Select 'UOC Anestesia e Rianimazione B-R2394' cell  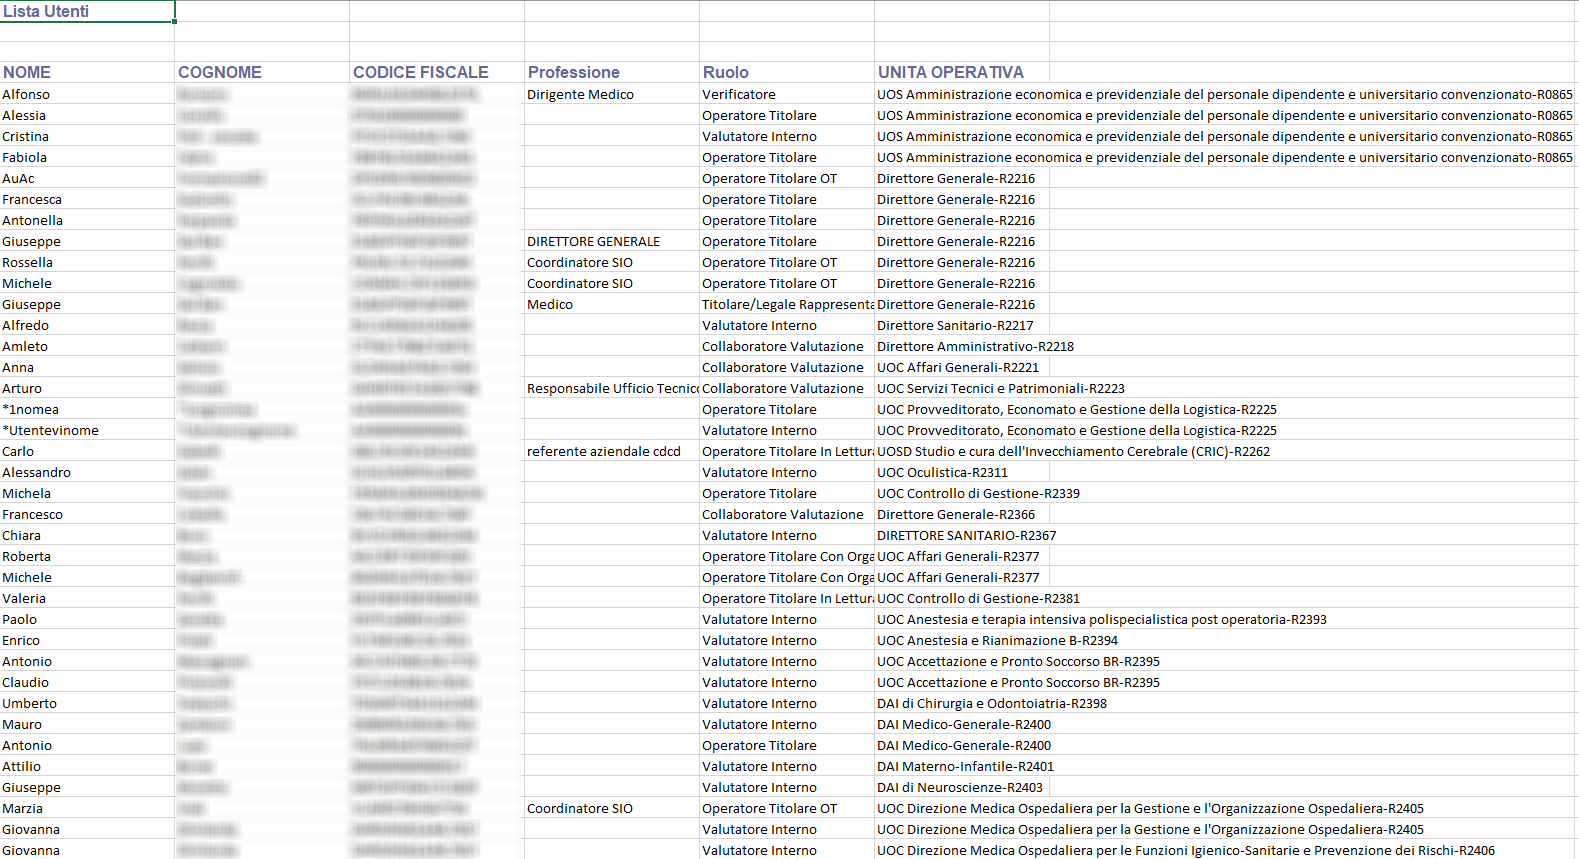997,640
